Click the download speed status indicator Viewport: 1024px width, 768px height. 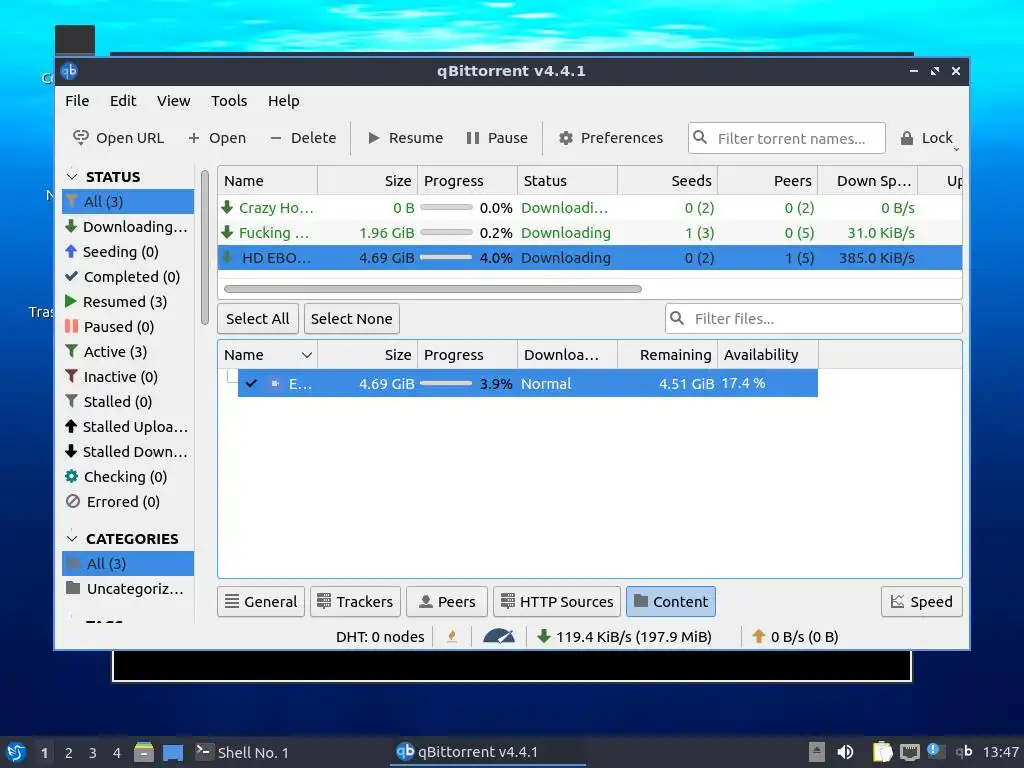pos(624,637)
